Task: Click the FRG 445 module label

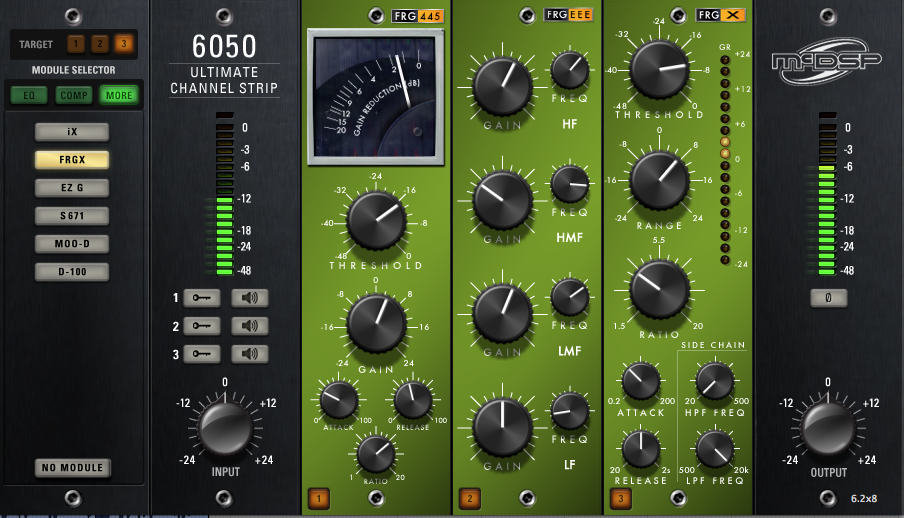Action: tap(417, 16)
